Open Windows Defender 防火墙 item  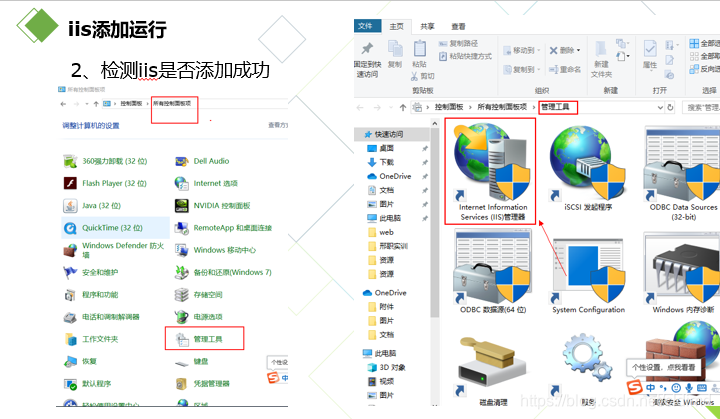113,250
